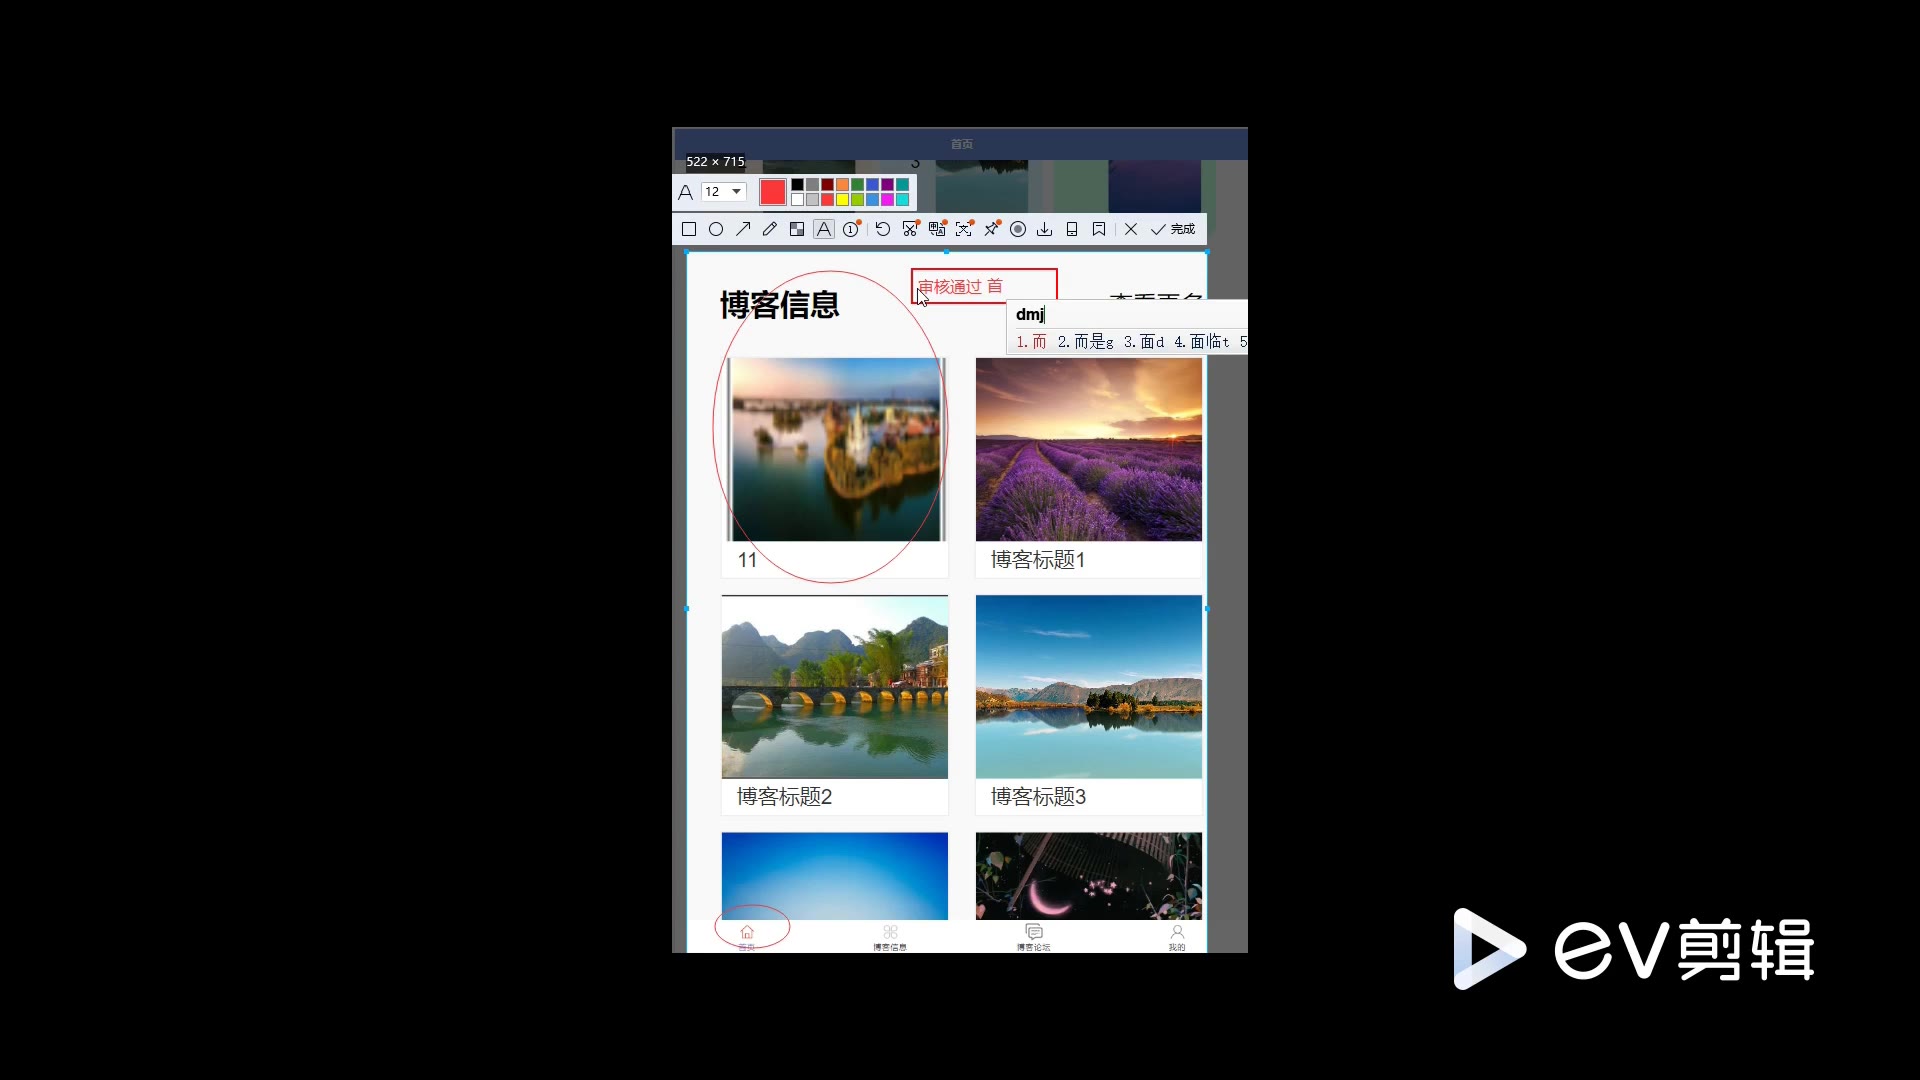The image size is (1920, 1080).
Task: Open the blue sky blog thumbnail
Action: pyautogui.click(x=835, y=876)
